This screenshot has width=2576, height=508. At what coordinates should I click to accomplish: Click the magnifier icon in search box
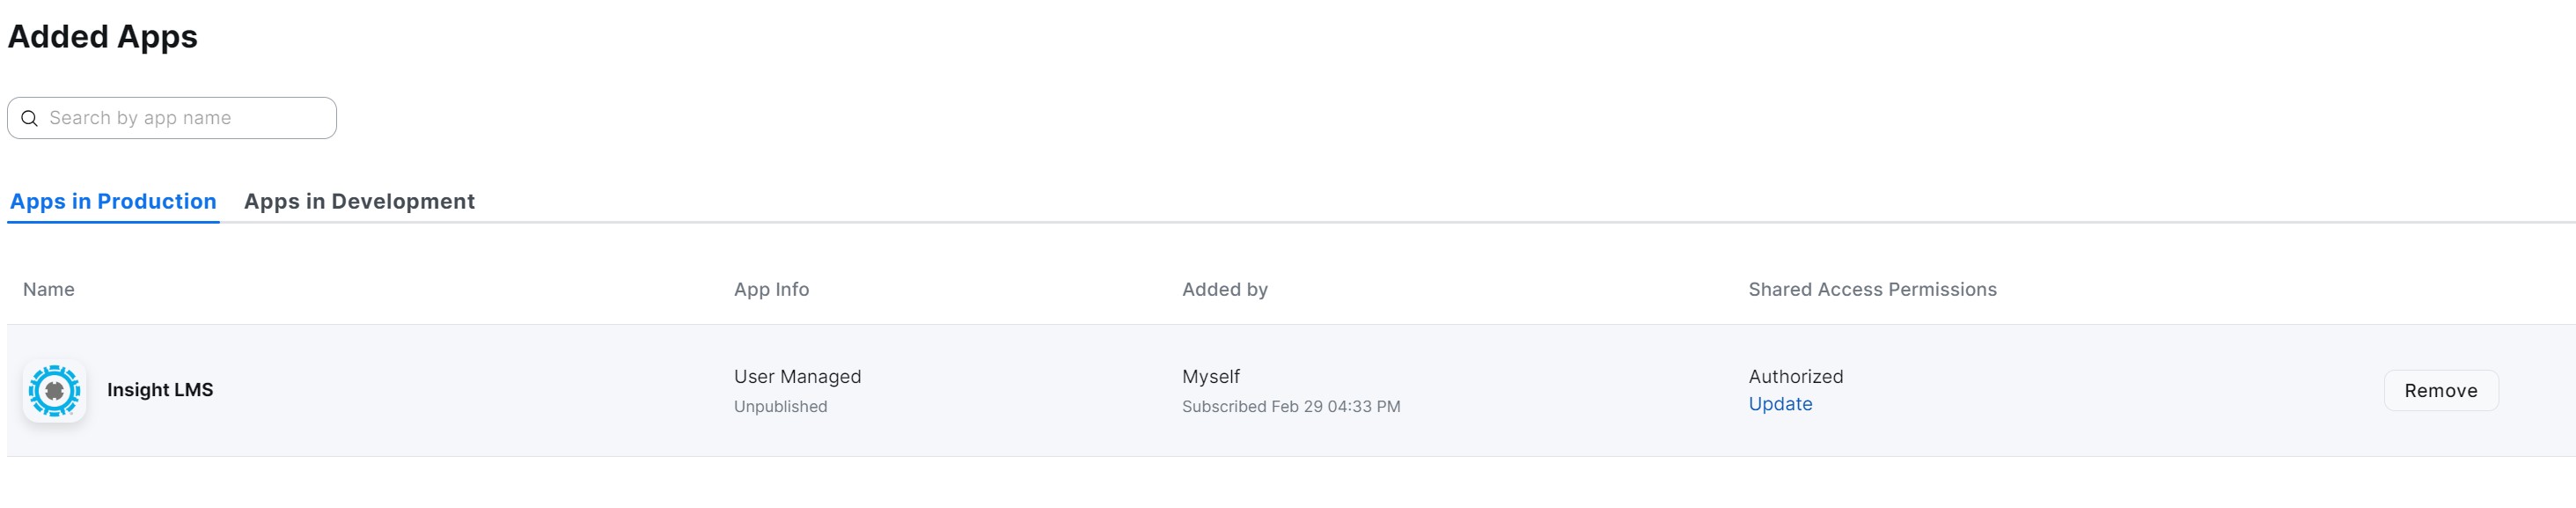tap(30, 118)
